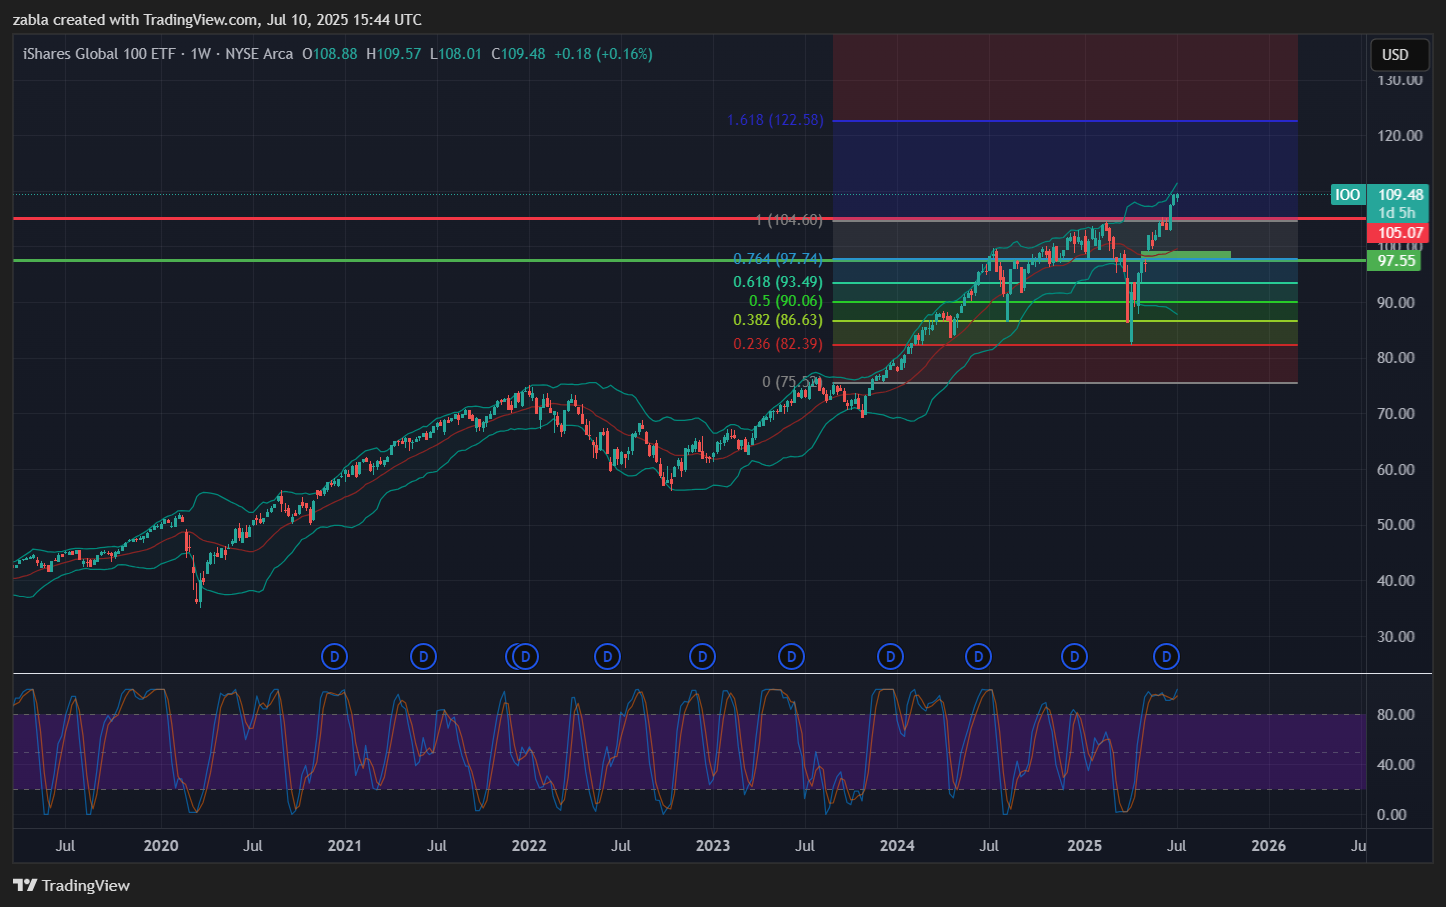
Task: Click the dividend marker nearest July 2023
Action: click(791, 657)
